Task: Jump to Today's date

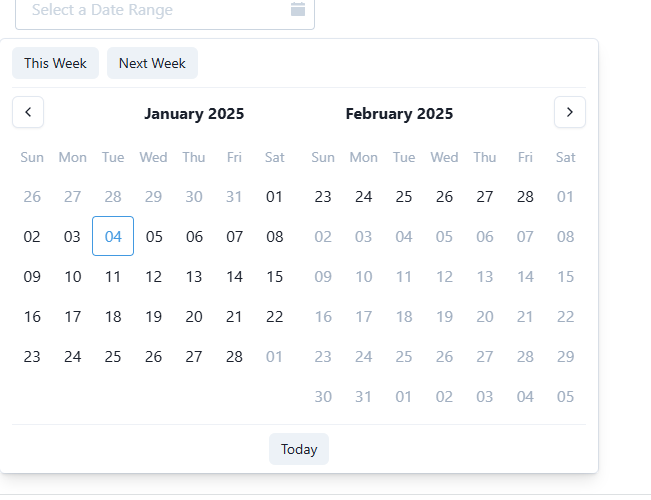Action: tap(299, 449)
